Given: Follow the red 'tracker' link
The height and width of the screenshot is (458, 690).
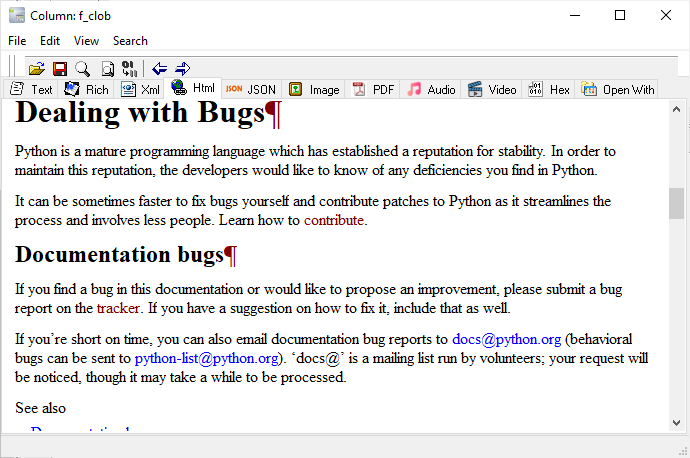Looking at the screenshot, I should click(118, 308).
